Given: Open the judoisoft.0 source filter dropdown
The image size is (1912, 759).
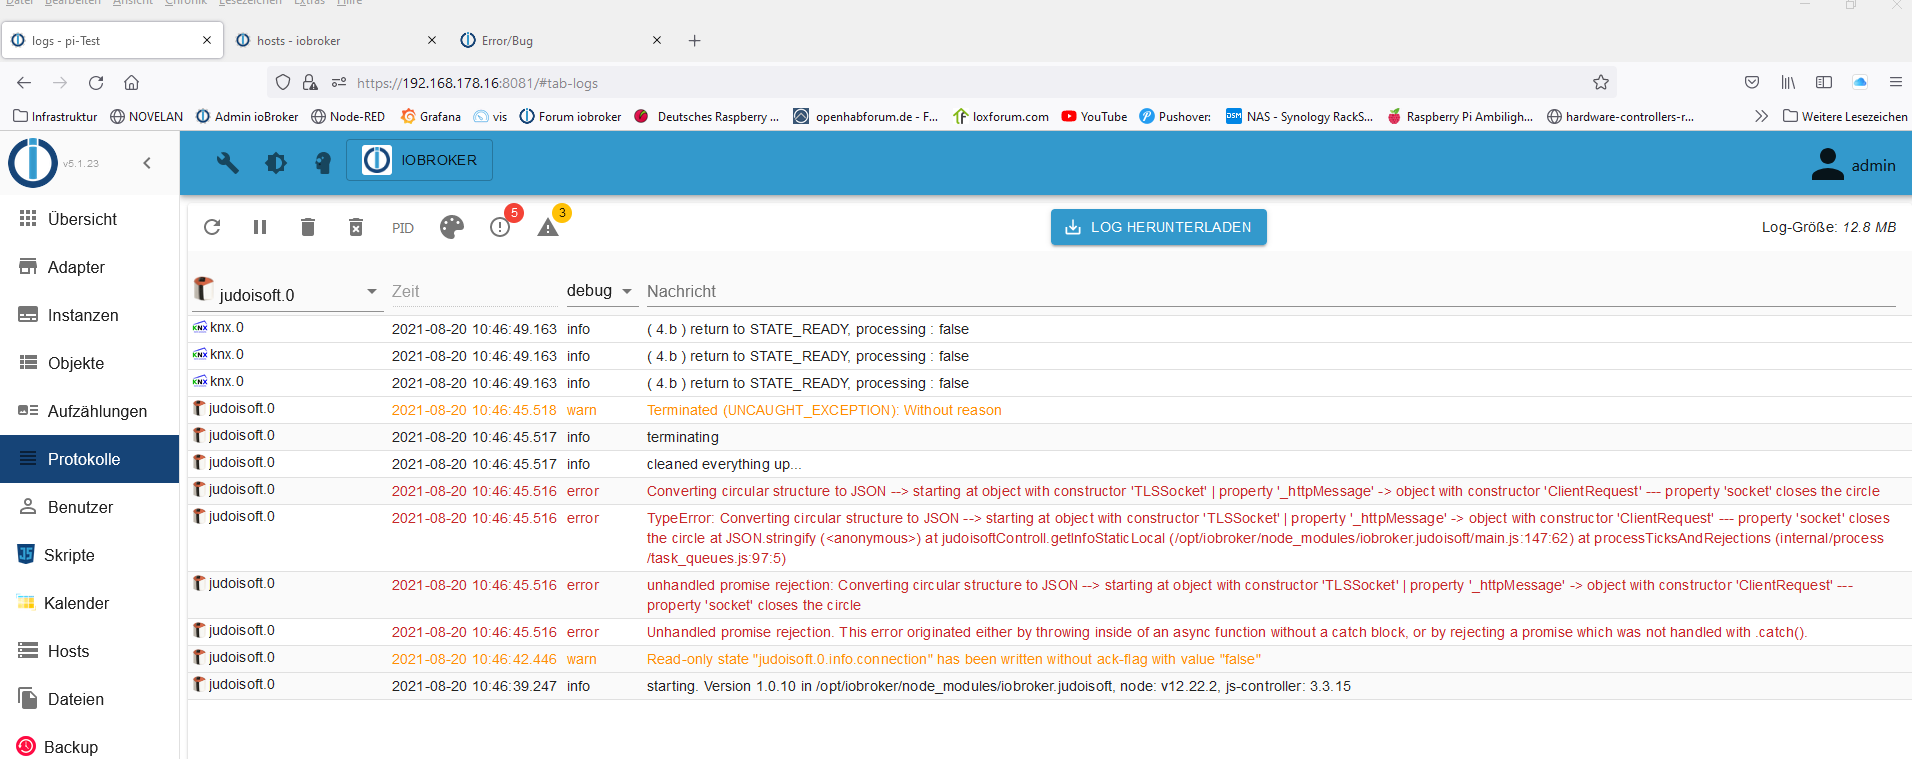Looking at the screenshot, I should [x=286, y=293].
